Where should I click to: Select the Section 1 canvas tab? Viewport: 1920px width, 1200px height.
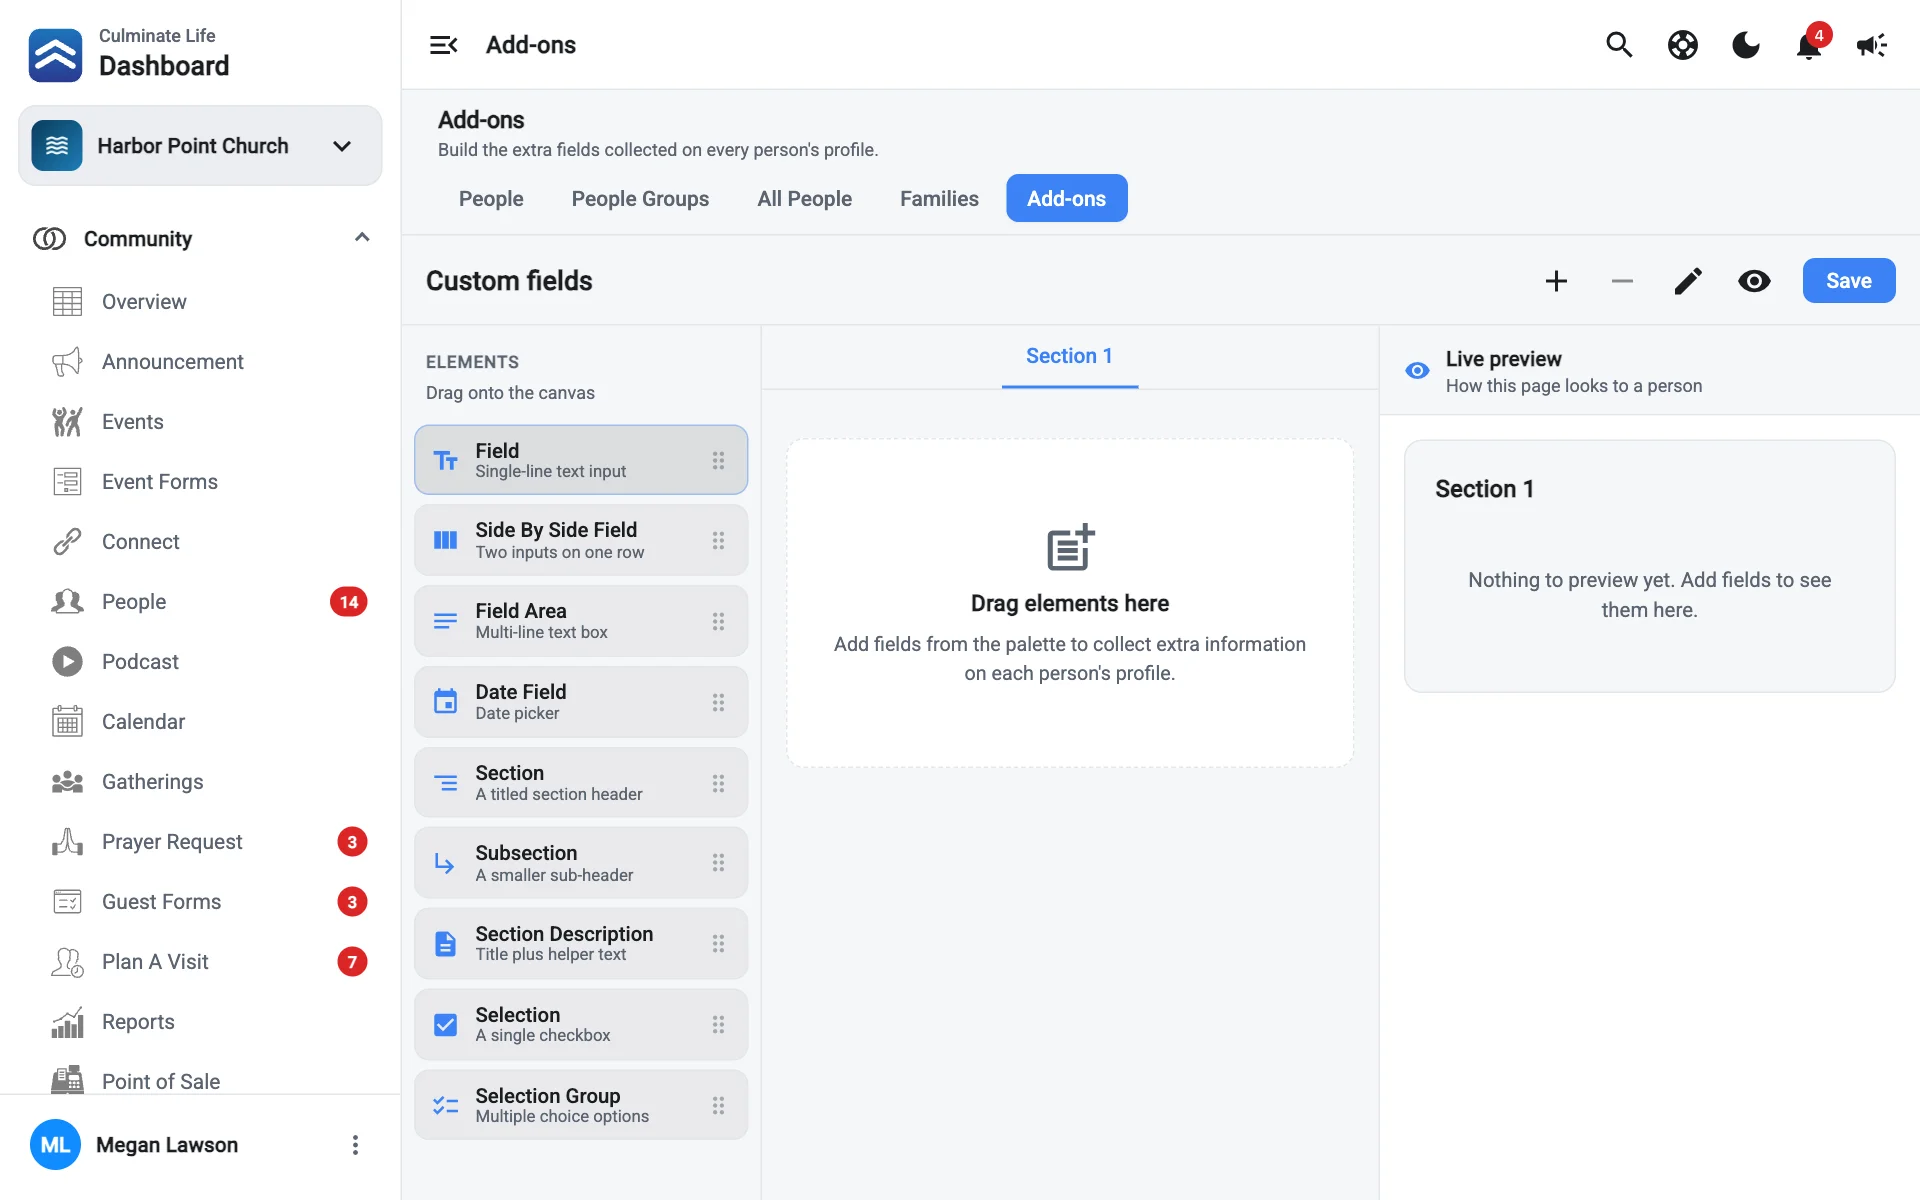pyautogui.click(x=1069, y=357)
